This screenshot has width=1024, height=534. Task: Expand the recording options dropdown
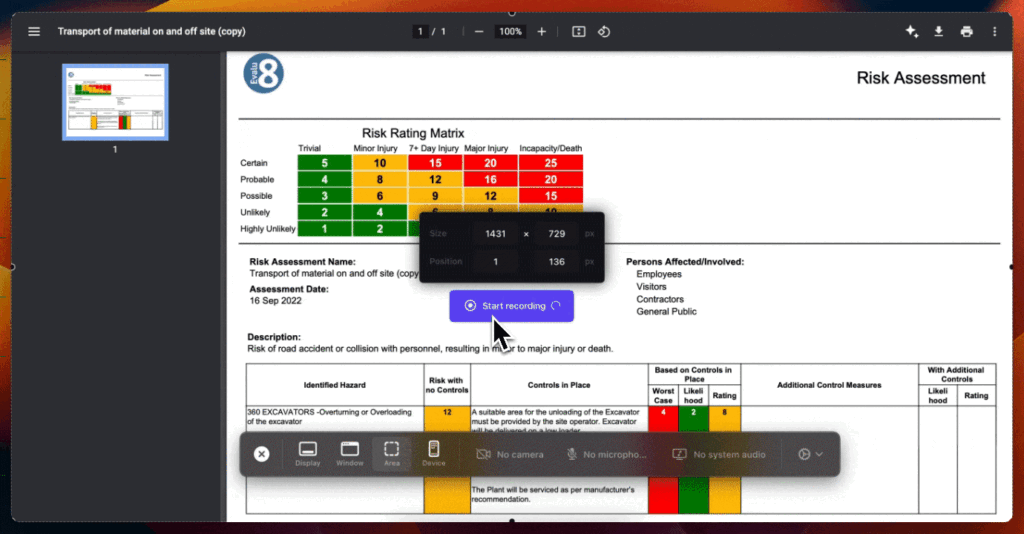810,454
